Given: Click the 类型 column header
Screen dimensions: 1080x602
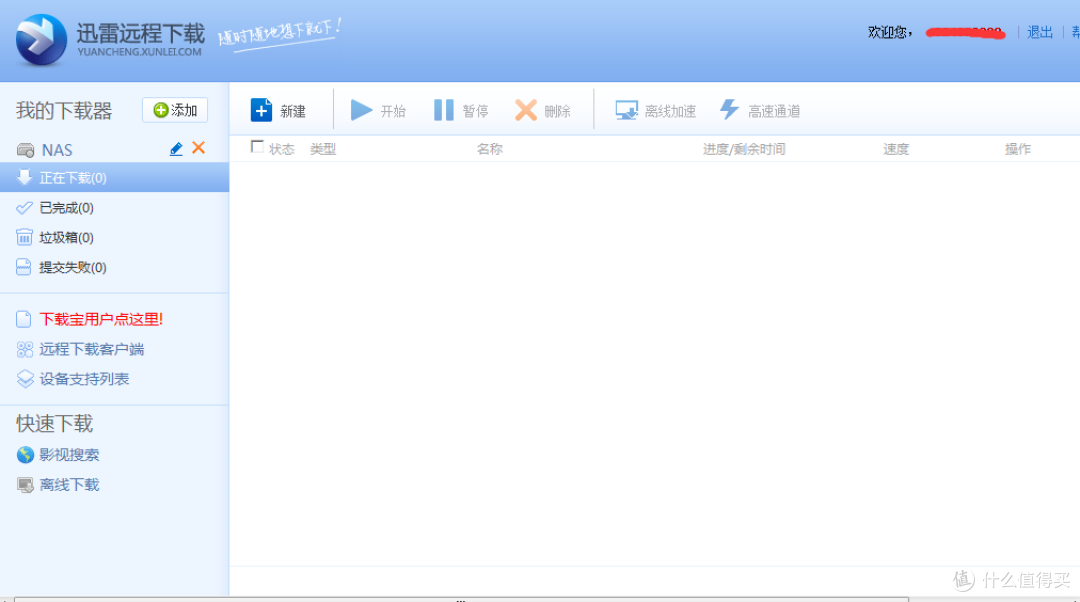Looking at the screenshot, I should pos(323,149).
